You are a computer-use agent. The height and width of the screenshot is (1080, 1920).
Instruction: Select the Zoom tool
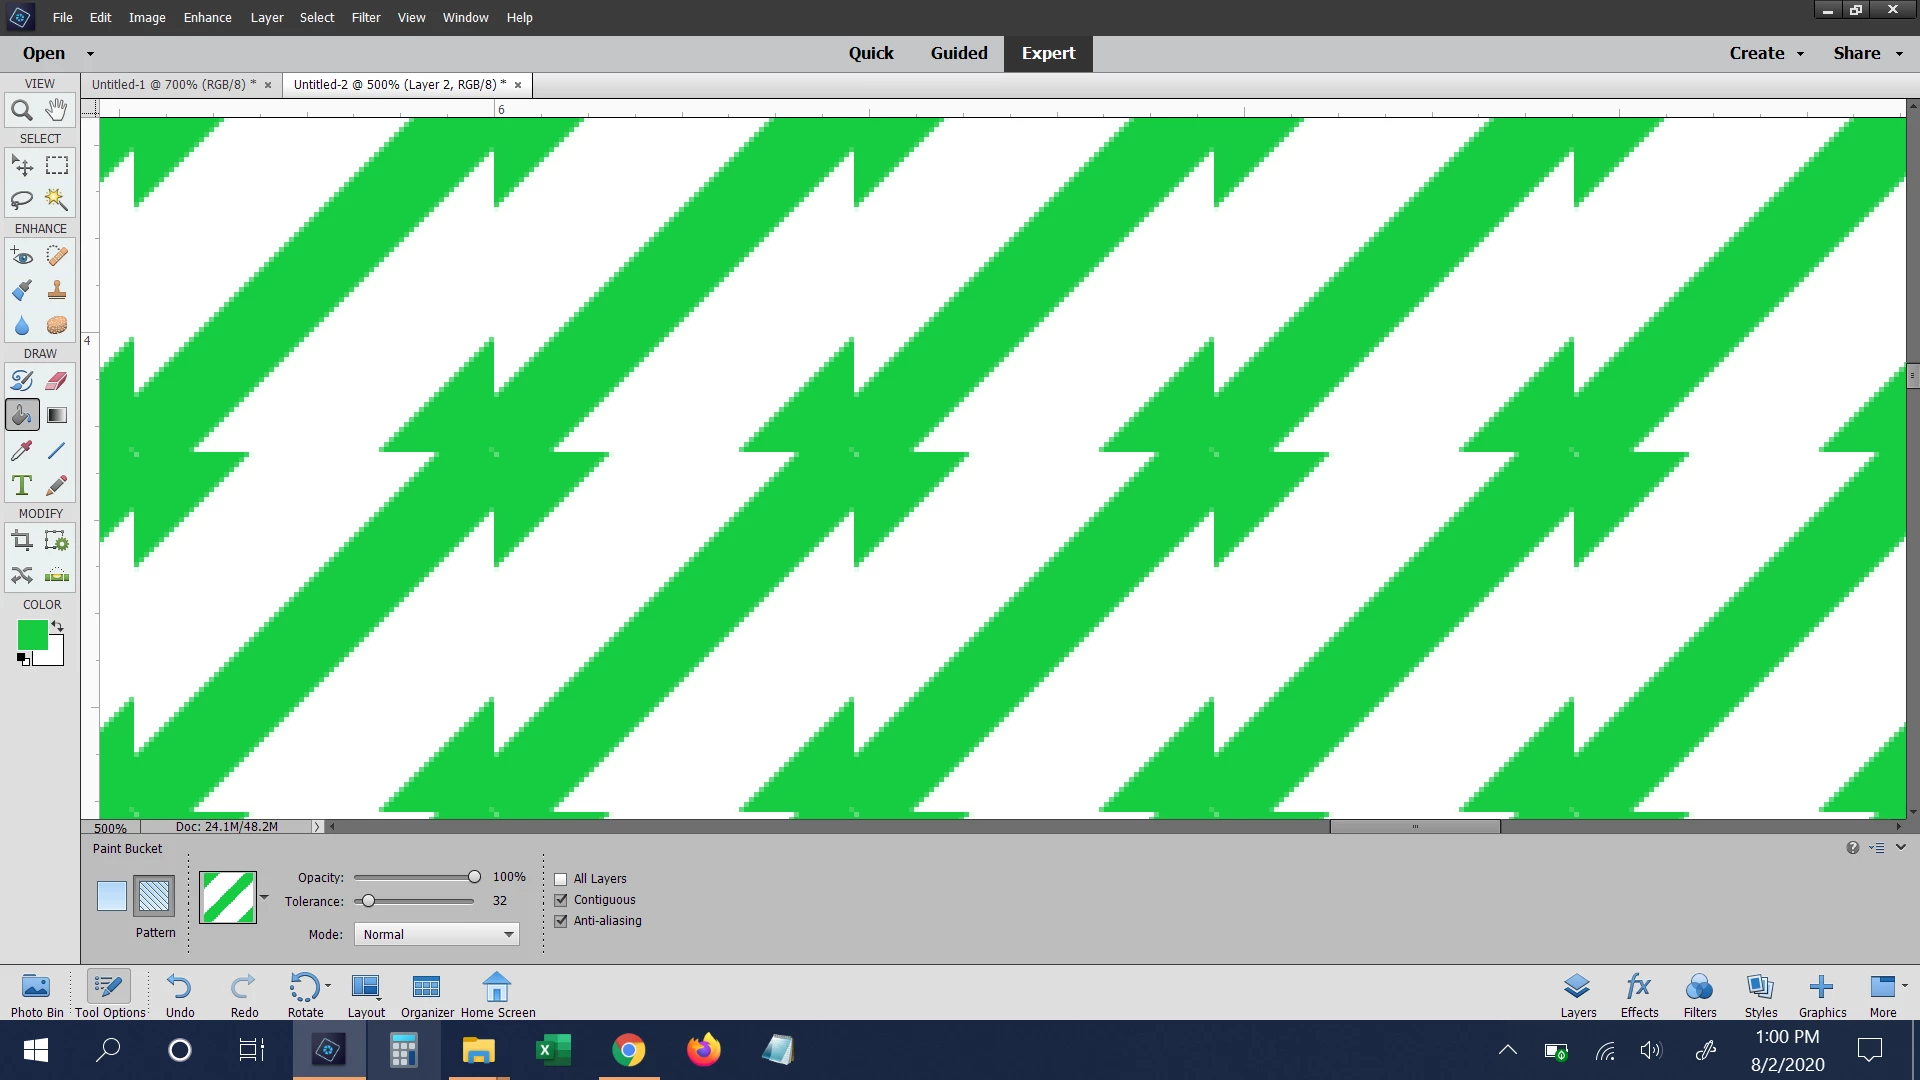click(21, 110)
